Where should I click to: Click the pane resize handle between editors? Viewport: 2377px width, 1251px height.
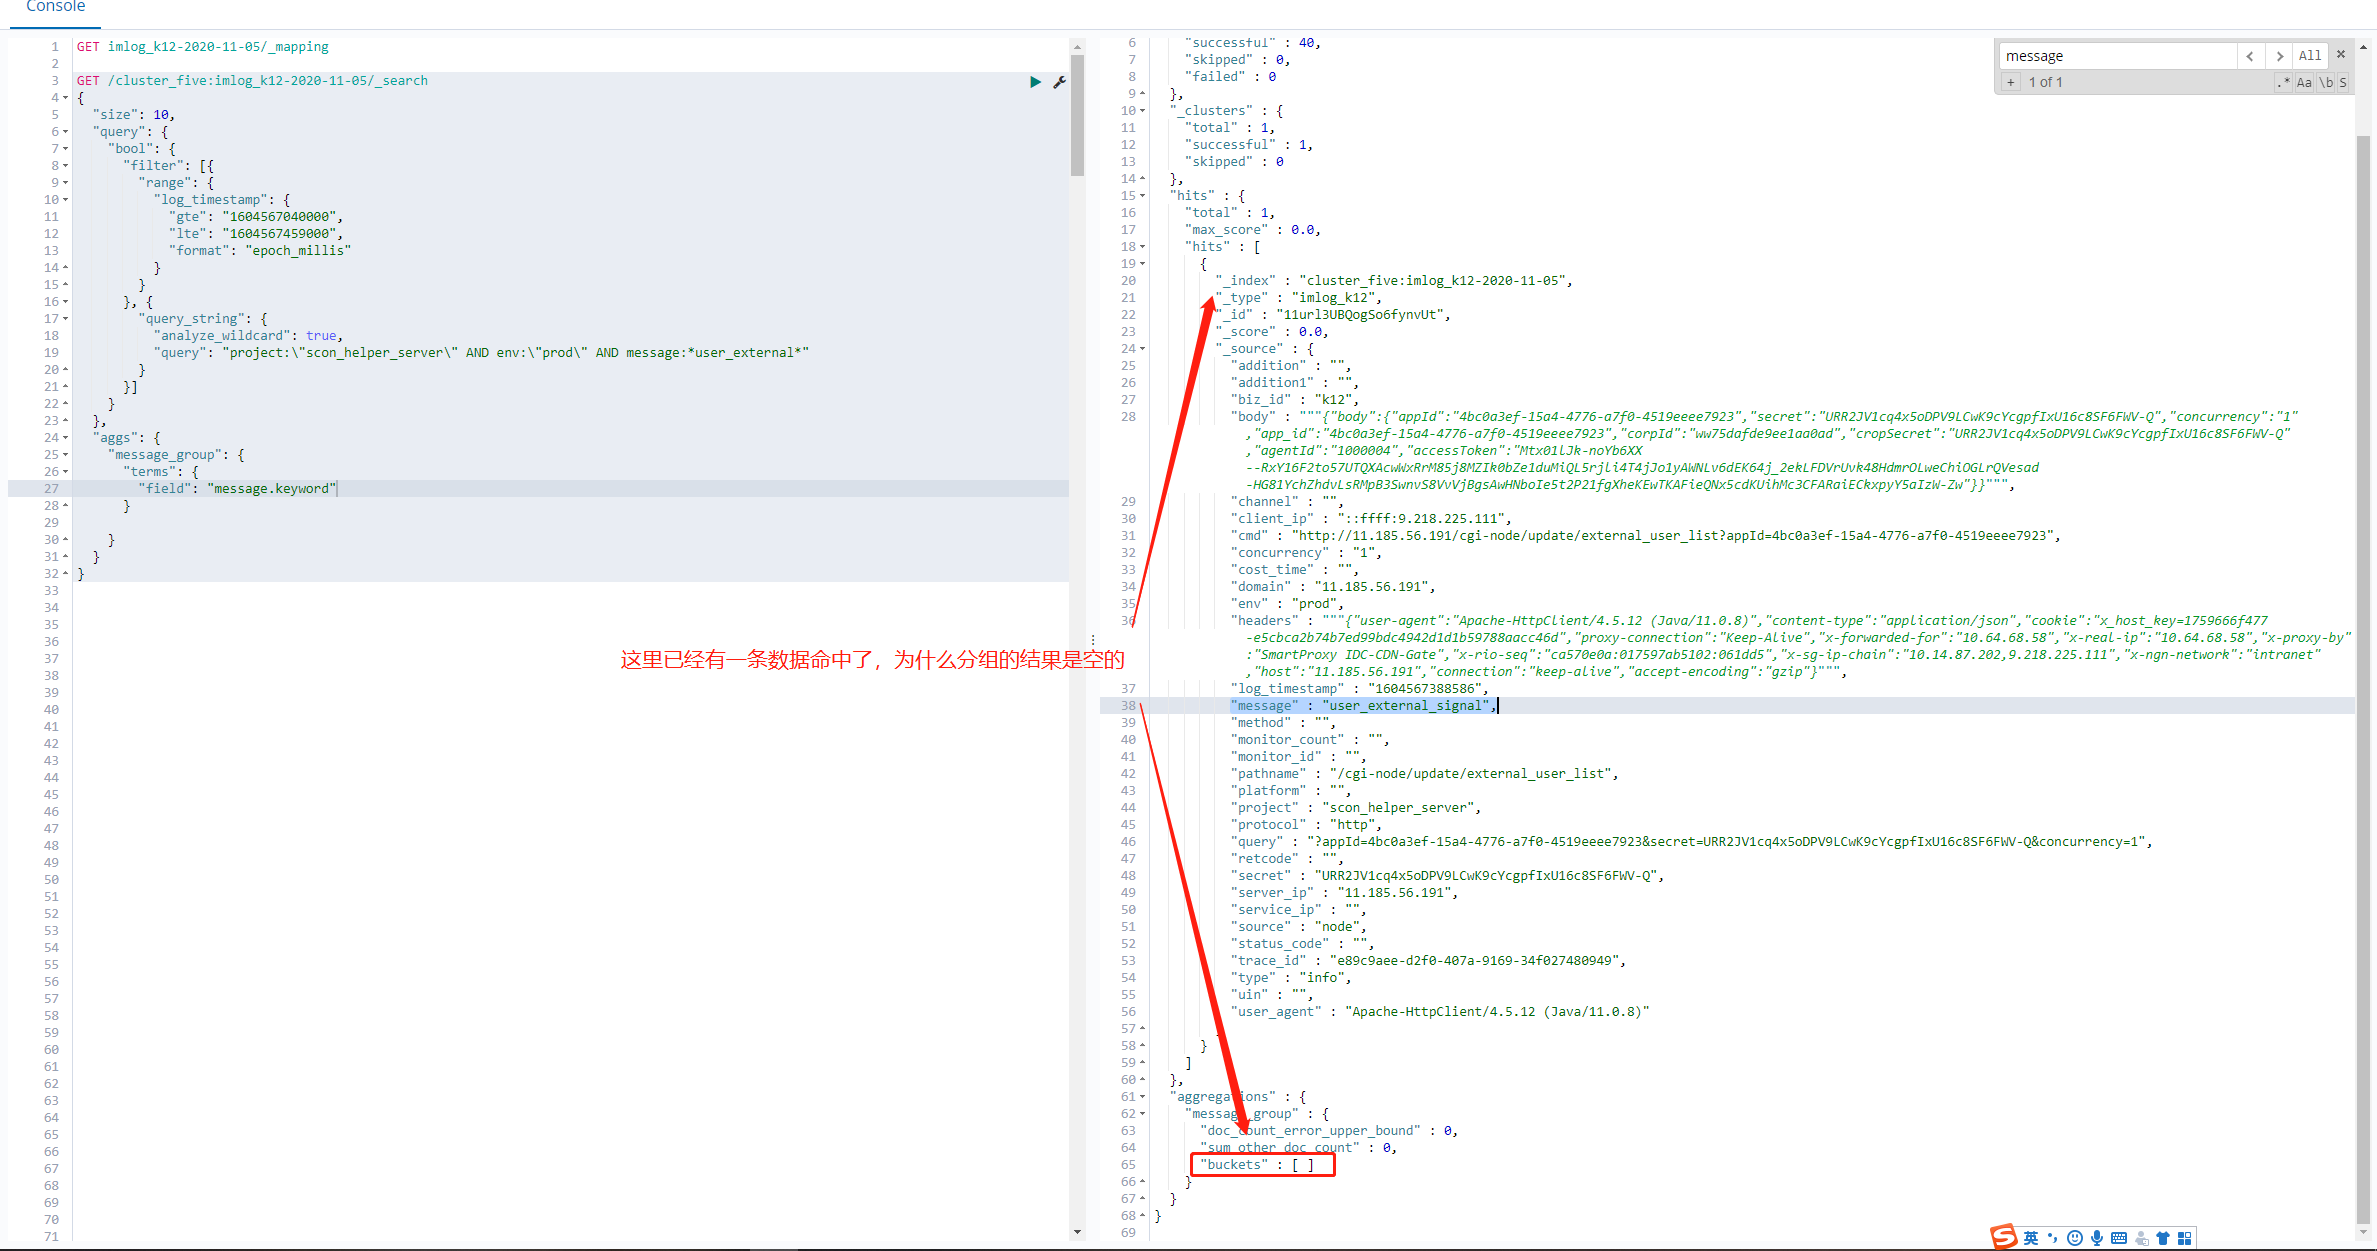click(1092, 640)
